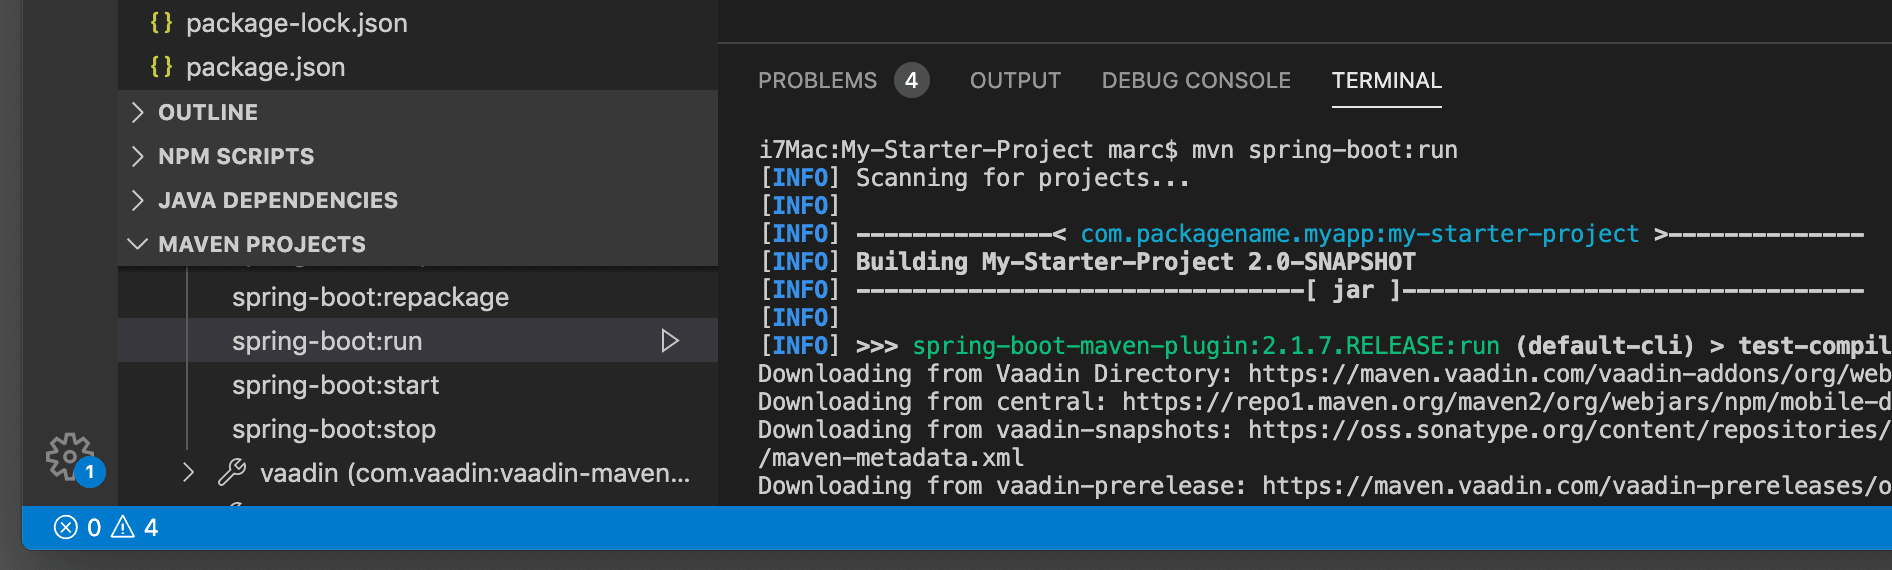Expand the OUTLINE section

418,112
